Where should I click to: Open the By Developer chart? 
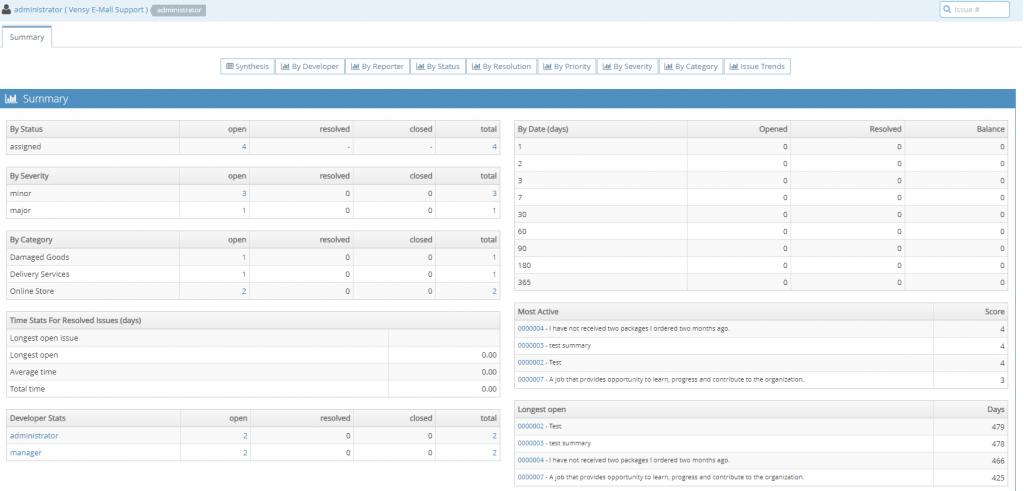[310, 66]
